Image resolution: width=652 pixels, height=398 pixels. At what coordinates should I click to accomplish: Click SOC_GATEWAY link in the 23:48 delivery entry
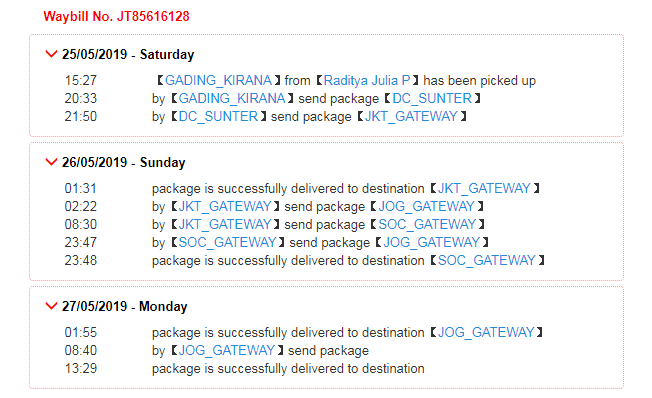tap(487, 260)
